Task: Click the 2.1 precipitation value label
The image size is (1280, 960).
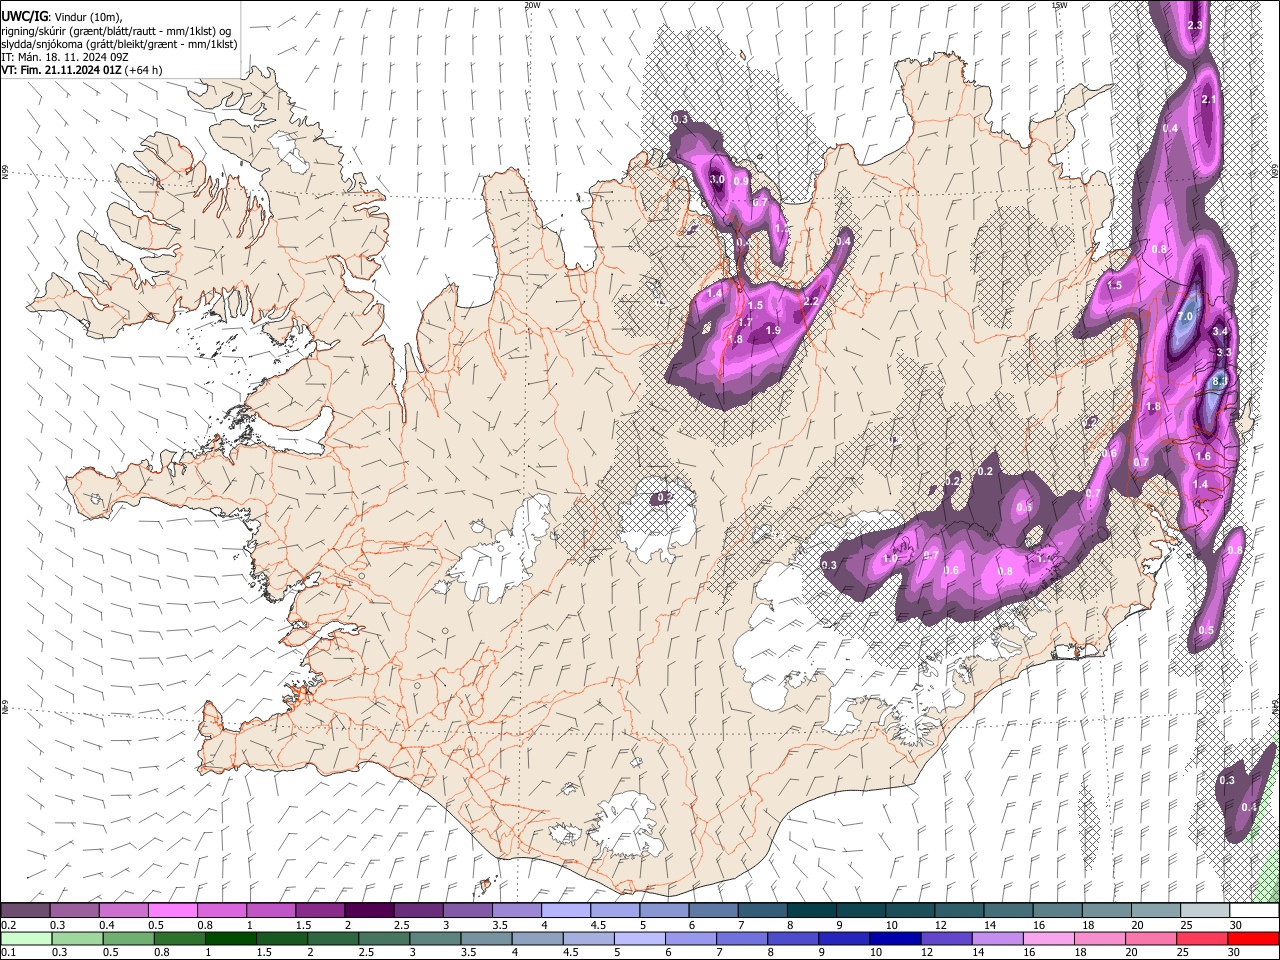Action: (1209, 99)
